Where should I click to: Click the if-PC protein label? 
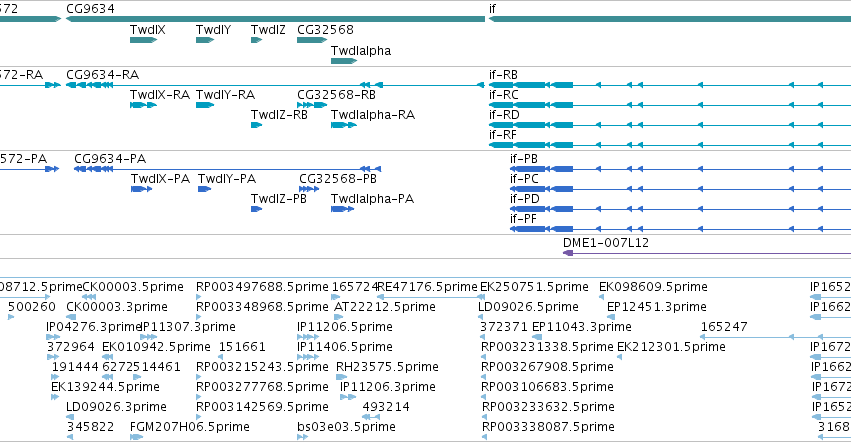click(x=524, y=179)
